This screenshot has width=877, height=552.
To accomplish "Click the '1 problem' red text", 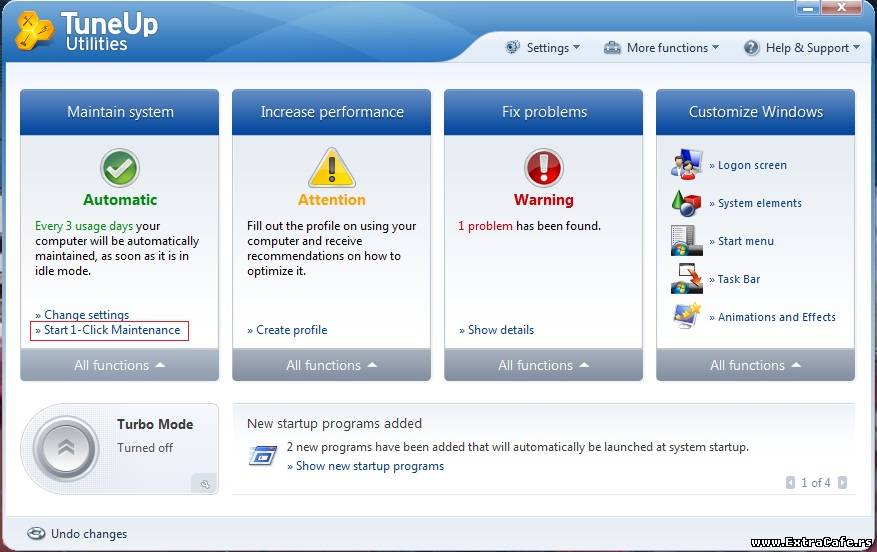I will [485, 226].
